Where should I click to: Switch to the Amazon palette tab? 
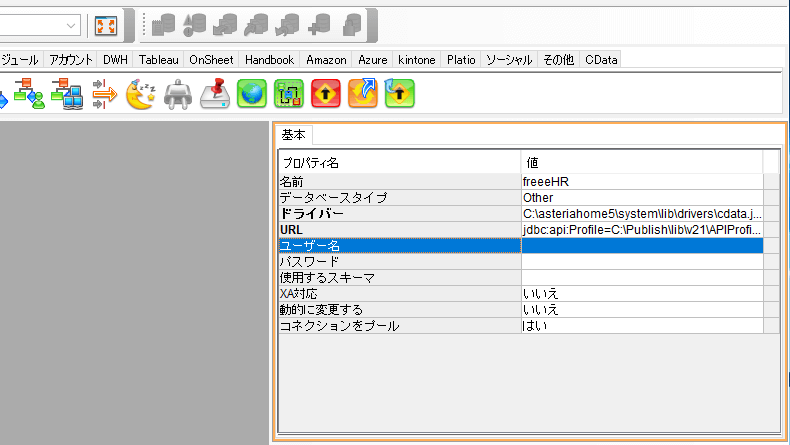tap(326, 60)
